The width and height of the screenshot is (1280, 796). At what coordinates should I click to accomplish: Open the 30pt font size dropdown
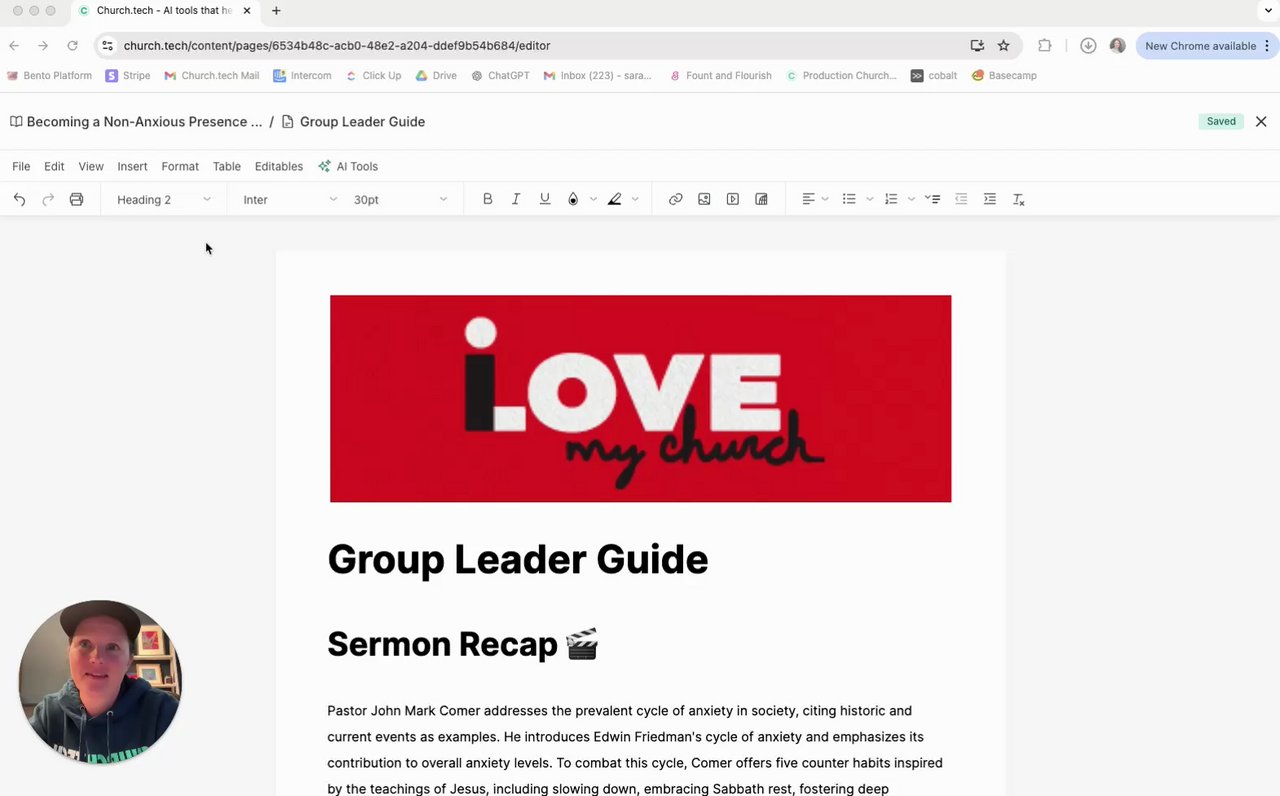400,199
